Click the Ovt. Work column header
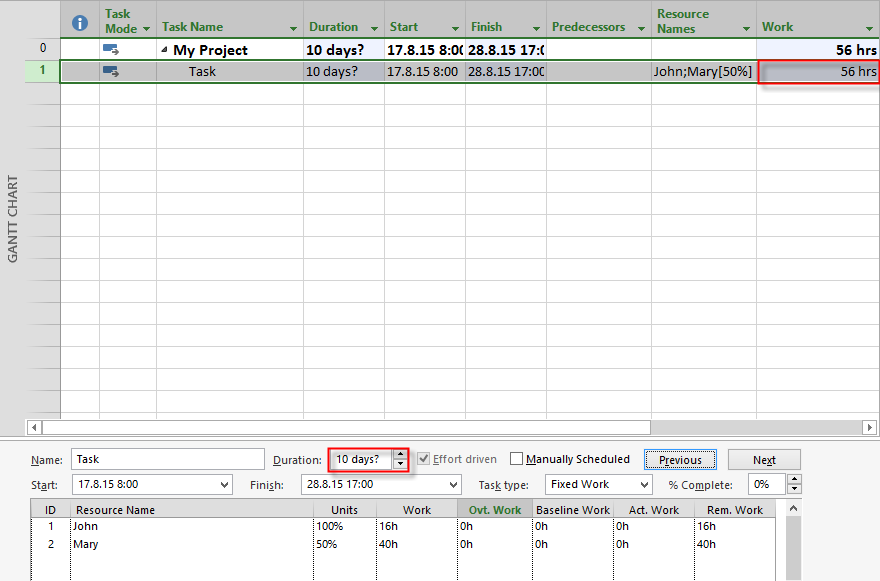Image resolution: width=880 pixels, height=581 pixels. click(x=495, y=510)
